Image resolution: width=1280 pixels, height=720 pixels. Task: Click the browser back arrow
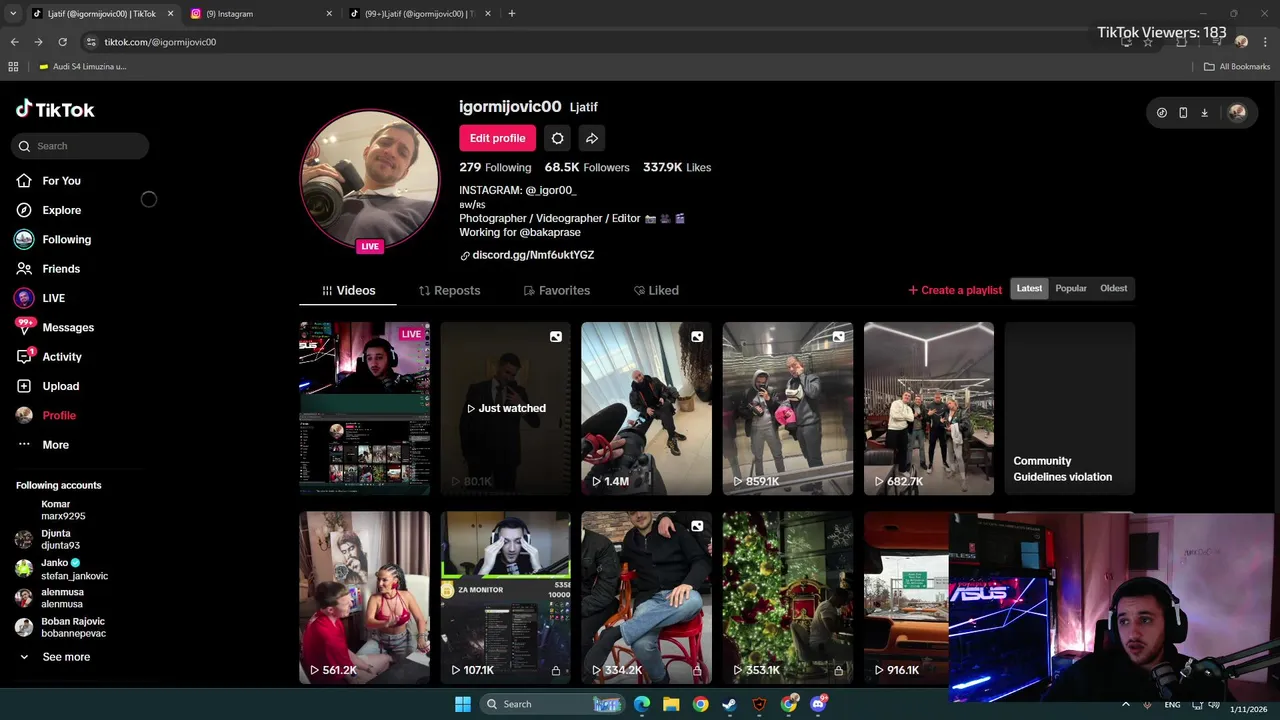14,42
